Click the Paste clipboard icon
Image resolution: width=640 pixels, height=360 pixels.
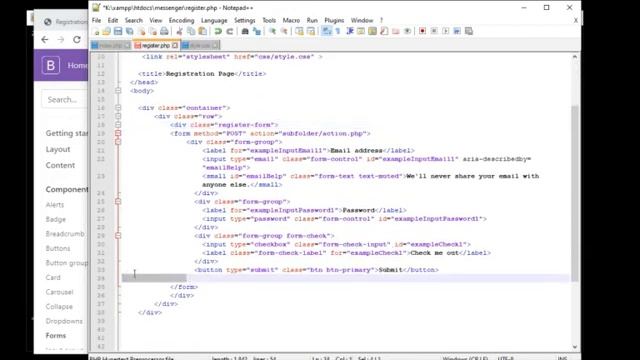coord(202,31)
